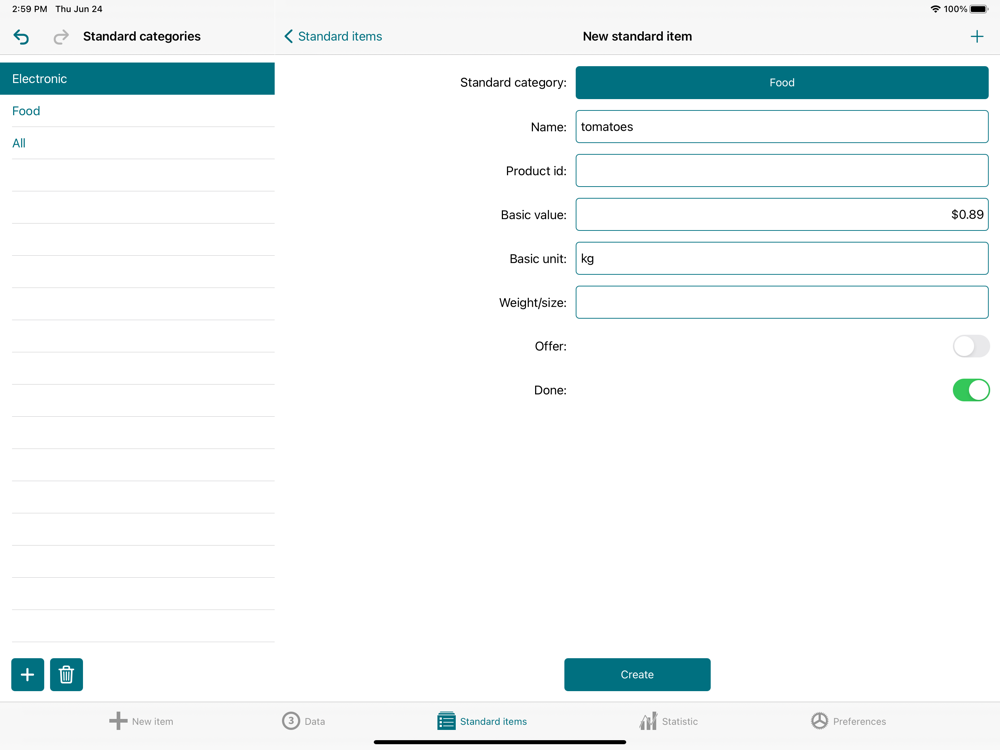Tap the Offer: label

click(550, 346)
